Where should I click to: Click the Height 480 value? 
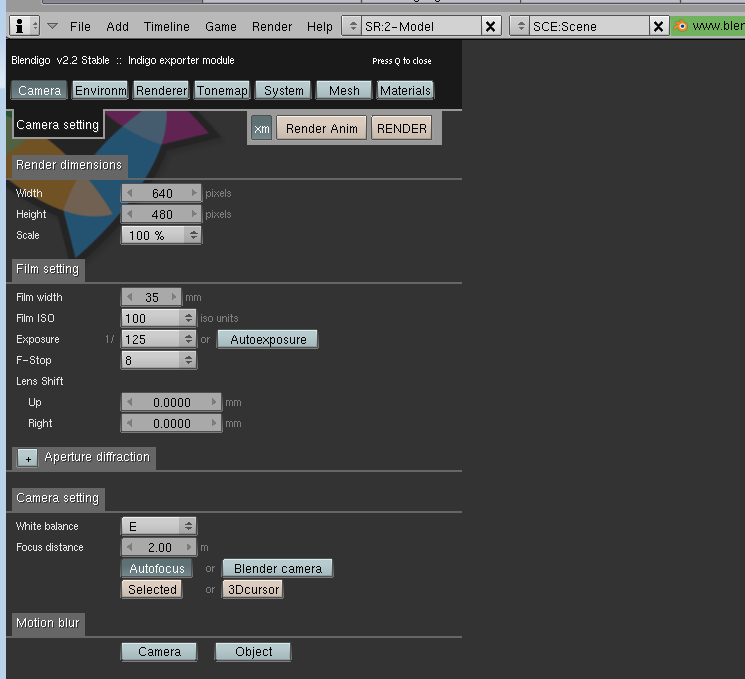pos(162,214)
